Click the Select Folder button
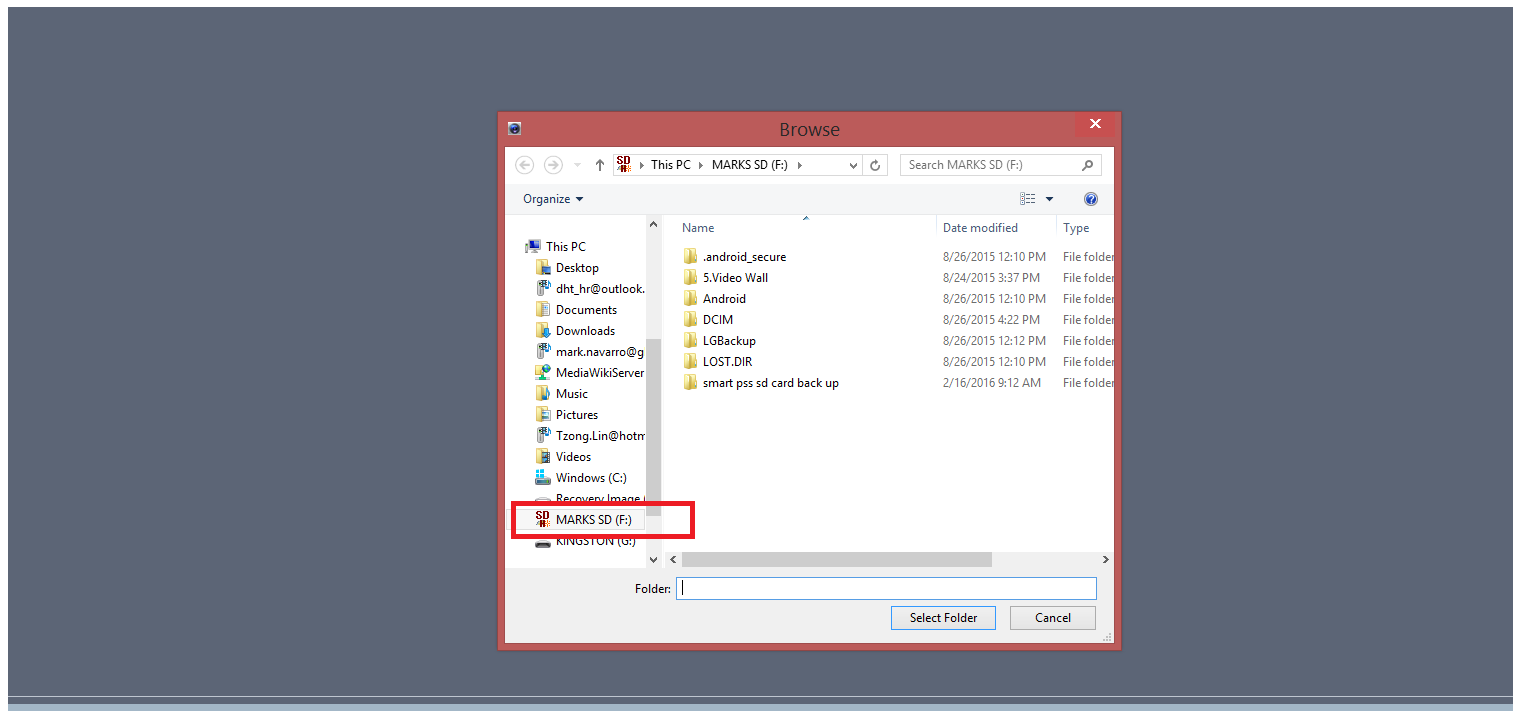The image size is (1513, 711). pos(943,618)
